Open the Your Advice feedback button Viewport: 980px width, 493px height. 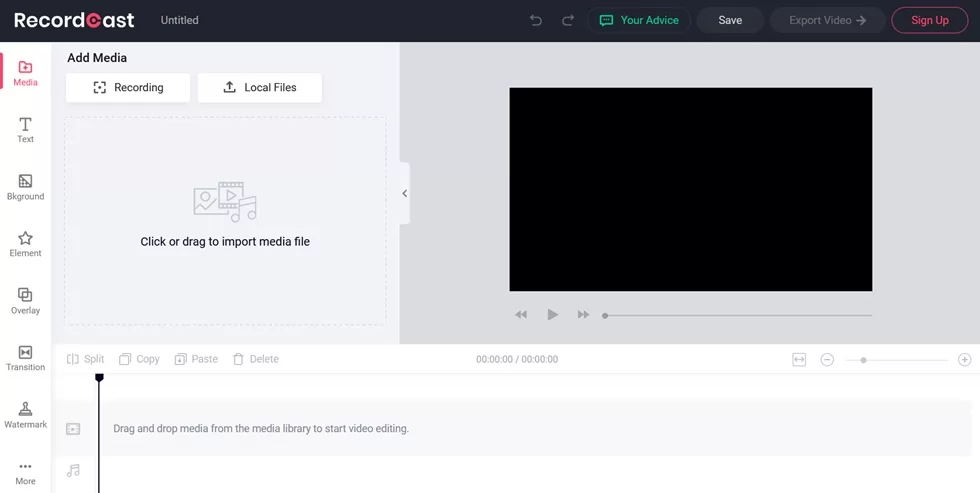click(x=639, y=20)
